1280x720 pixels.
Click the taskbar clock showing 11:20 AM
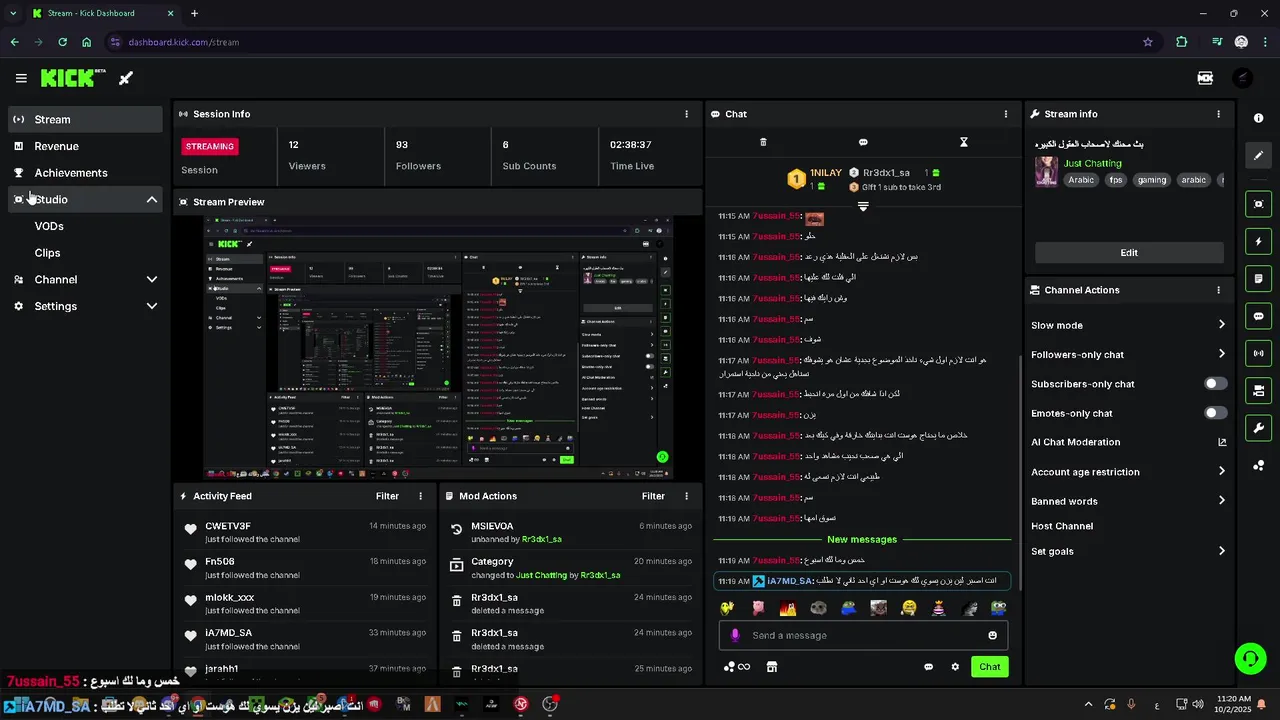tap(1234, 704)
